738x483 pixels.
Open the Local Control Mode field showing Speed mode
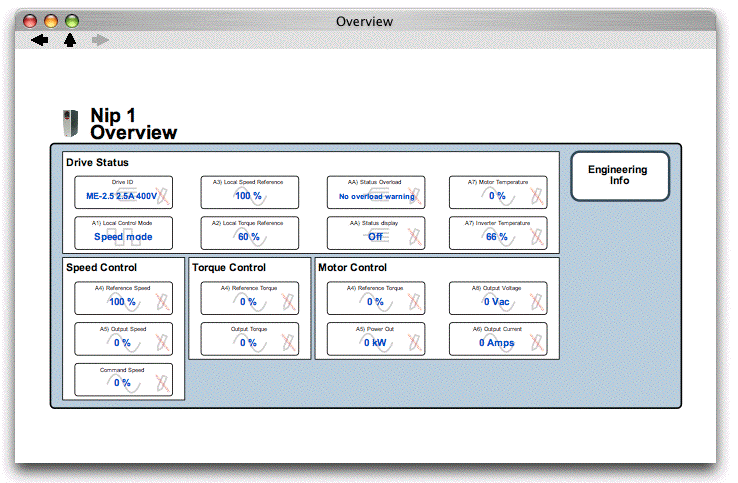click(123, 233)
